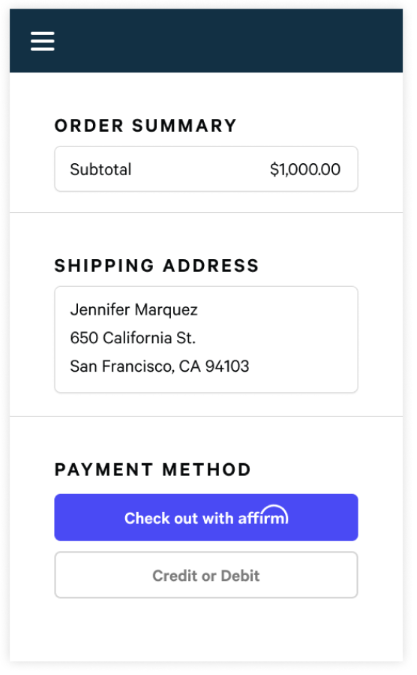Click the 650 California St. address line
The height and width of the screenshot is (675, 417).
[133, 338]
